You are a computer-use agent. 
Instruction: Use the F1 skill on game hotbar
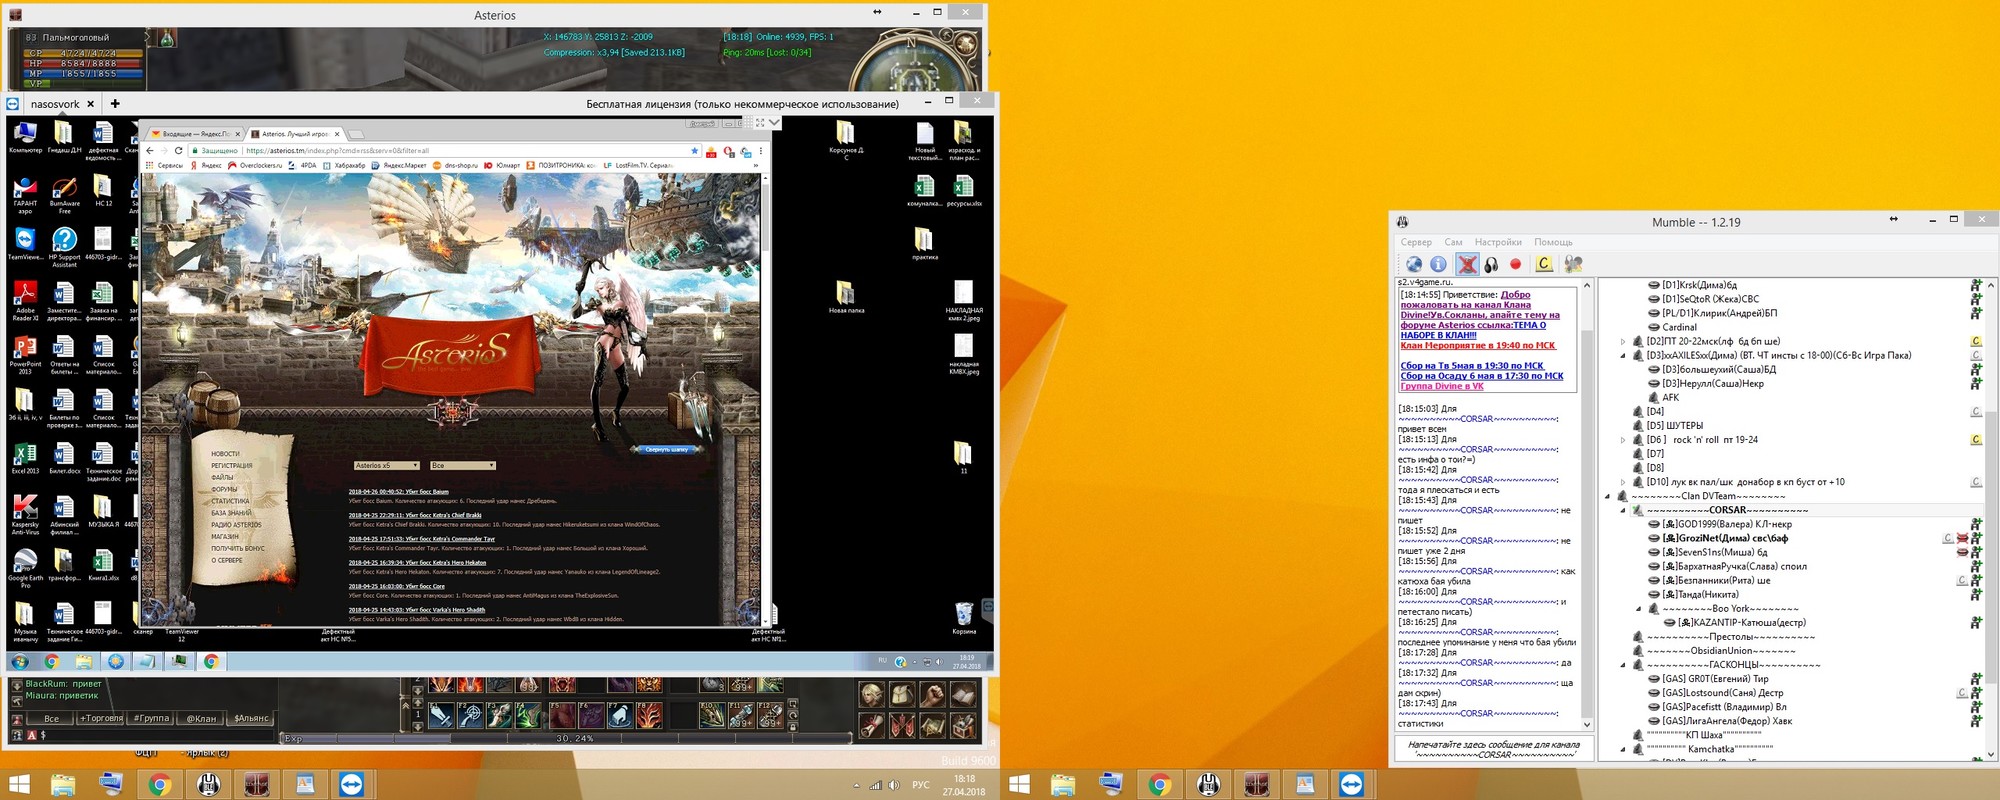[441, 715]
